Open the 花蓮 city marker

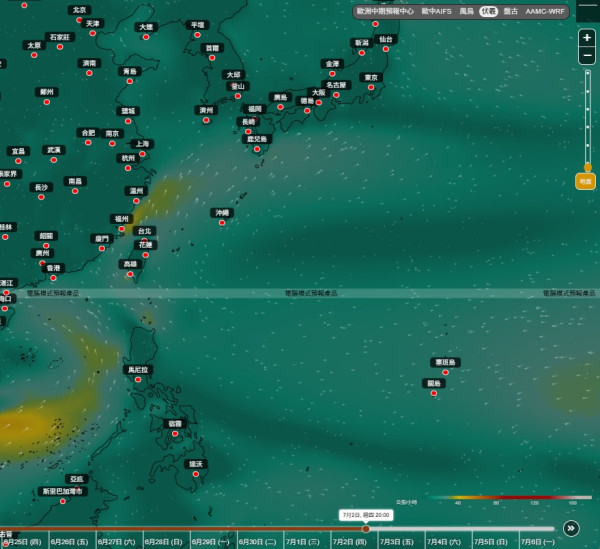coord(145,255)
